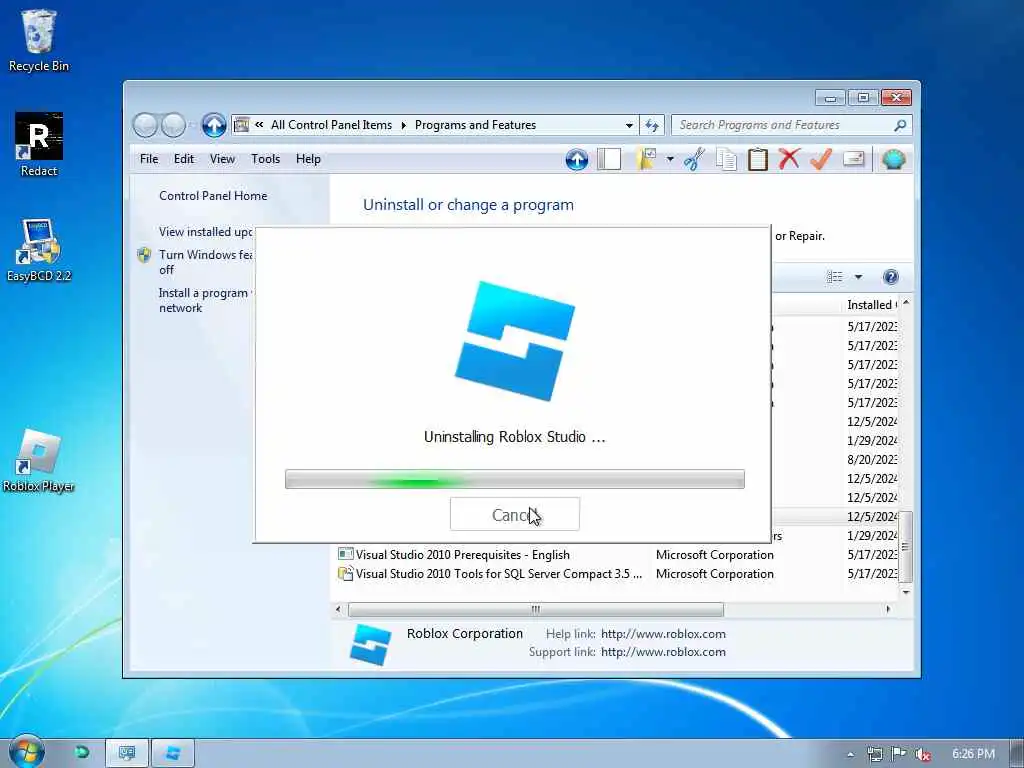Click the red X Delete icon in the toolbar
Image resolution: width=1024 pixels, height=768 pixels.
click(789, 159)
